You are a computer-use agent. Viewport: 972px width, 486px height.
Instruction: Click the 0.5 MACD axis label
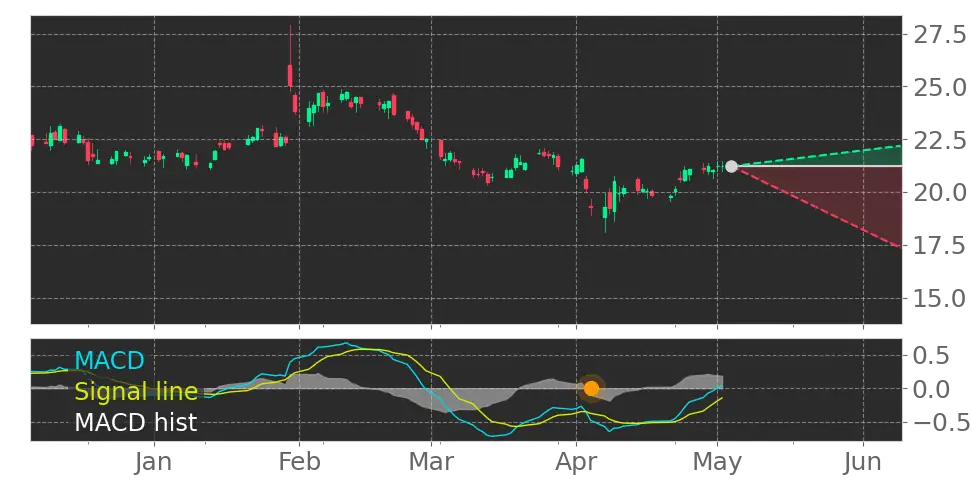(x=932, y=356)
